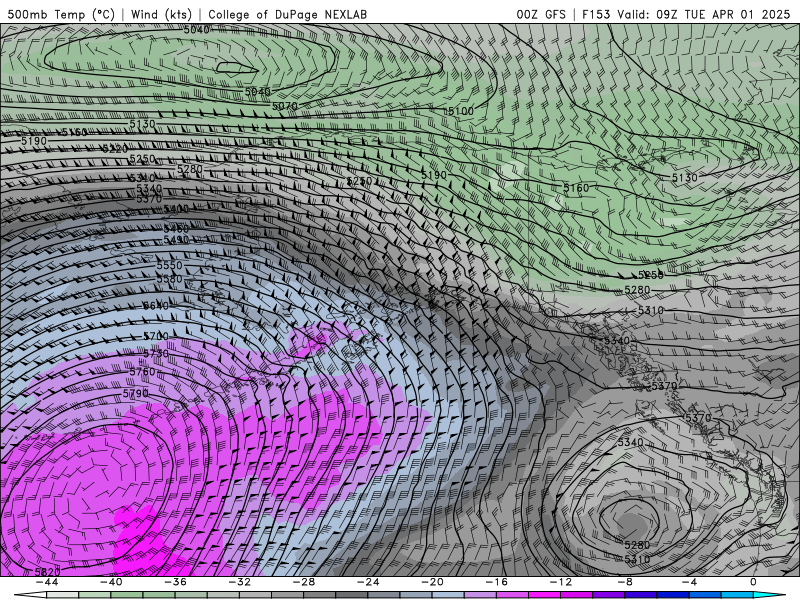
Task: Click the 5220 contour label
Action: click(115, 148)
